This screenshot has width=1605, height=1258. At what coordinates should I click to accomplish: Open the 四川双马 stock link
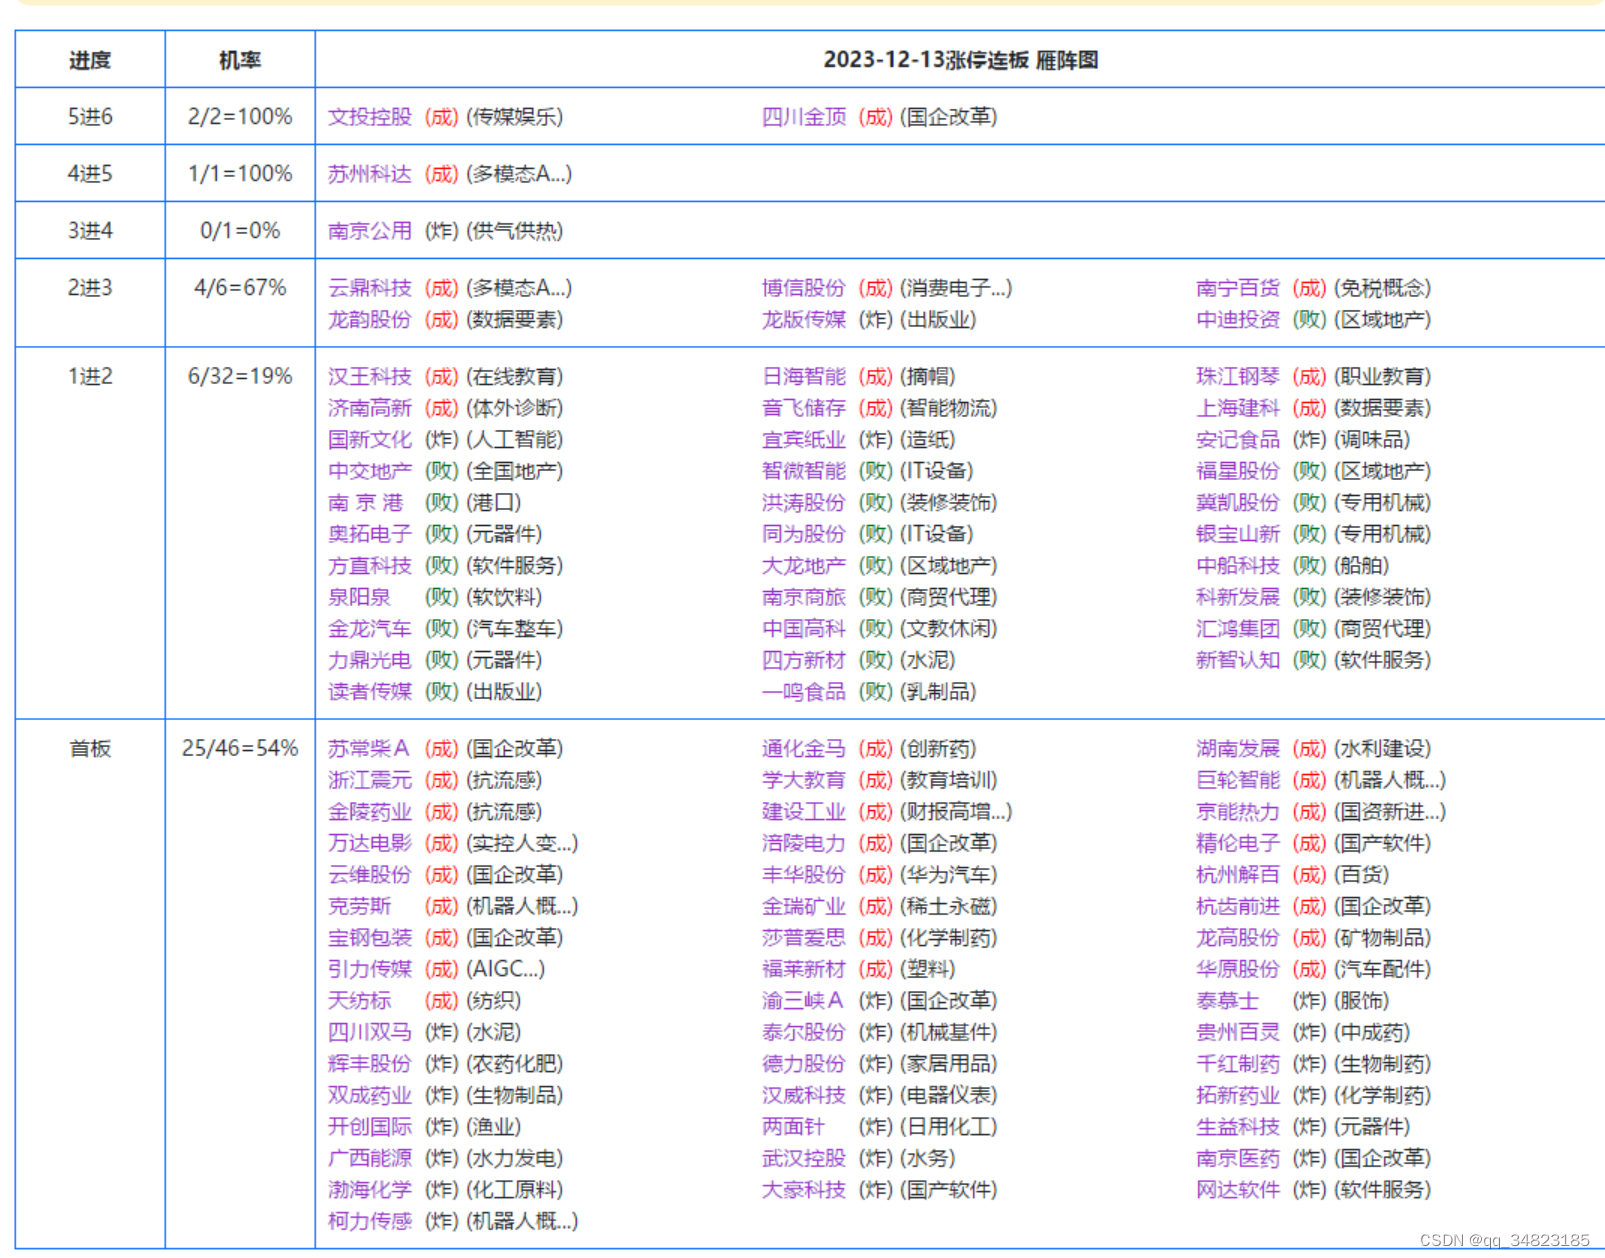[370, 1032]
